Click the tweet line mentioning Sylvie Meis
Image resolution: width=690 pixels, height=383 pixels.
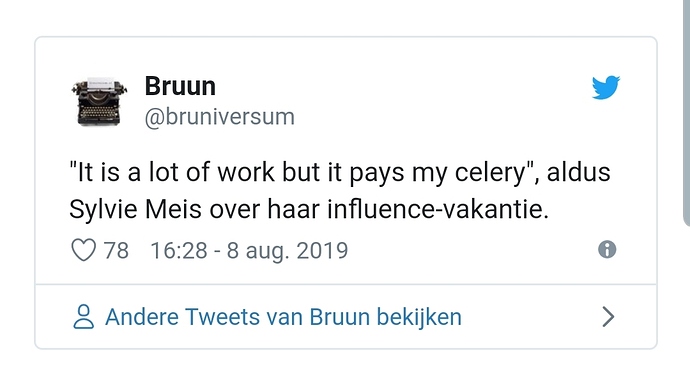pyautogui.click(x=309, y=209)
